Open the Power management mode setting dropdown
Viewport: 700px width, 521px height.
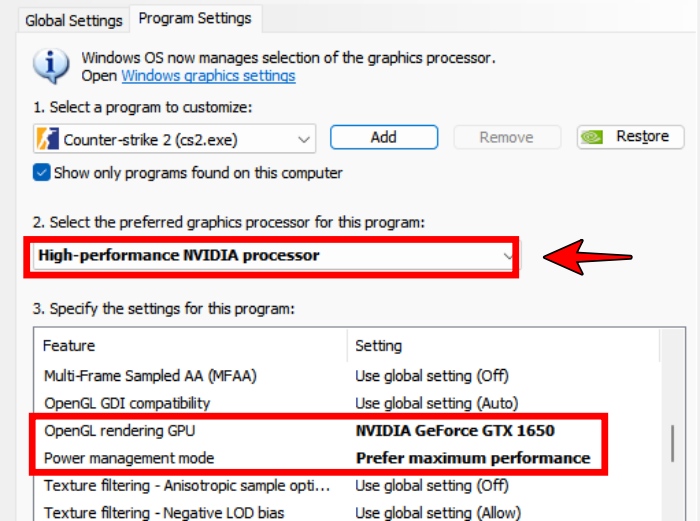(x=473, y=458)
